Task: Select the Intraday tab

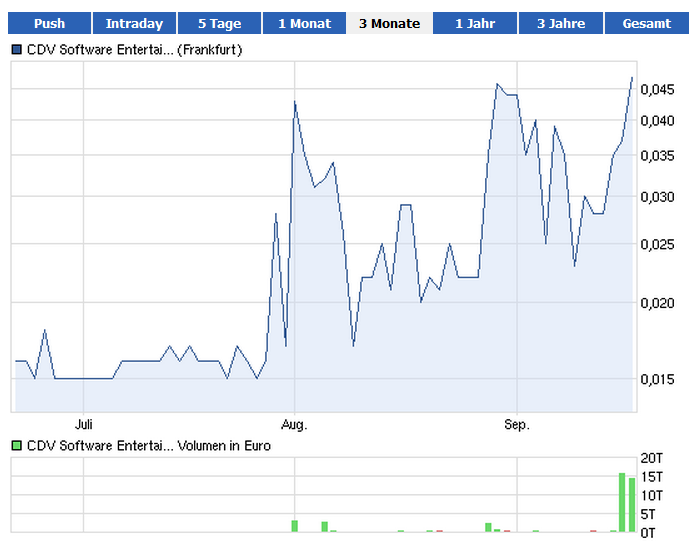Action: click(134, 23)
